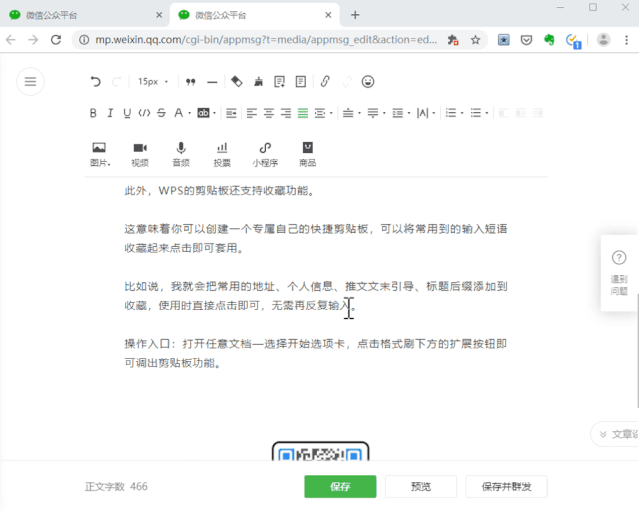
Task: Click the QR code image in the article
Action: (320, 451)
